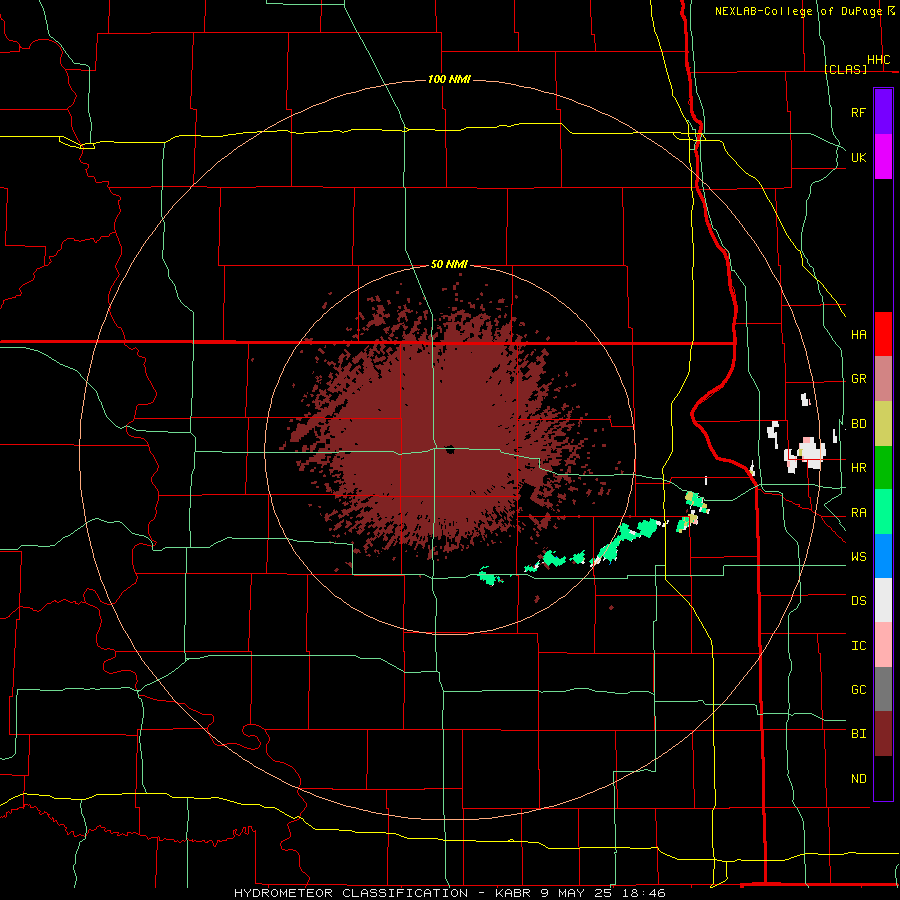This screenshot has height=900, width=900.
Task: Pick the DS white legend swatch
Action: tap(883, 600)
